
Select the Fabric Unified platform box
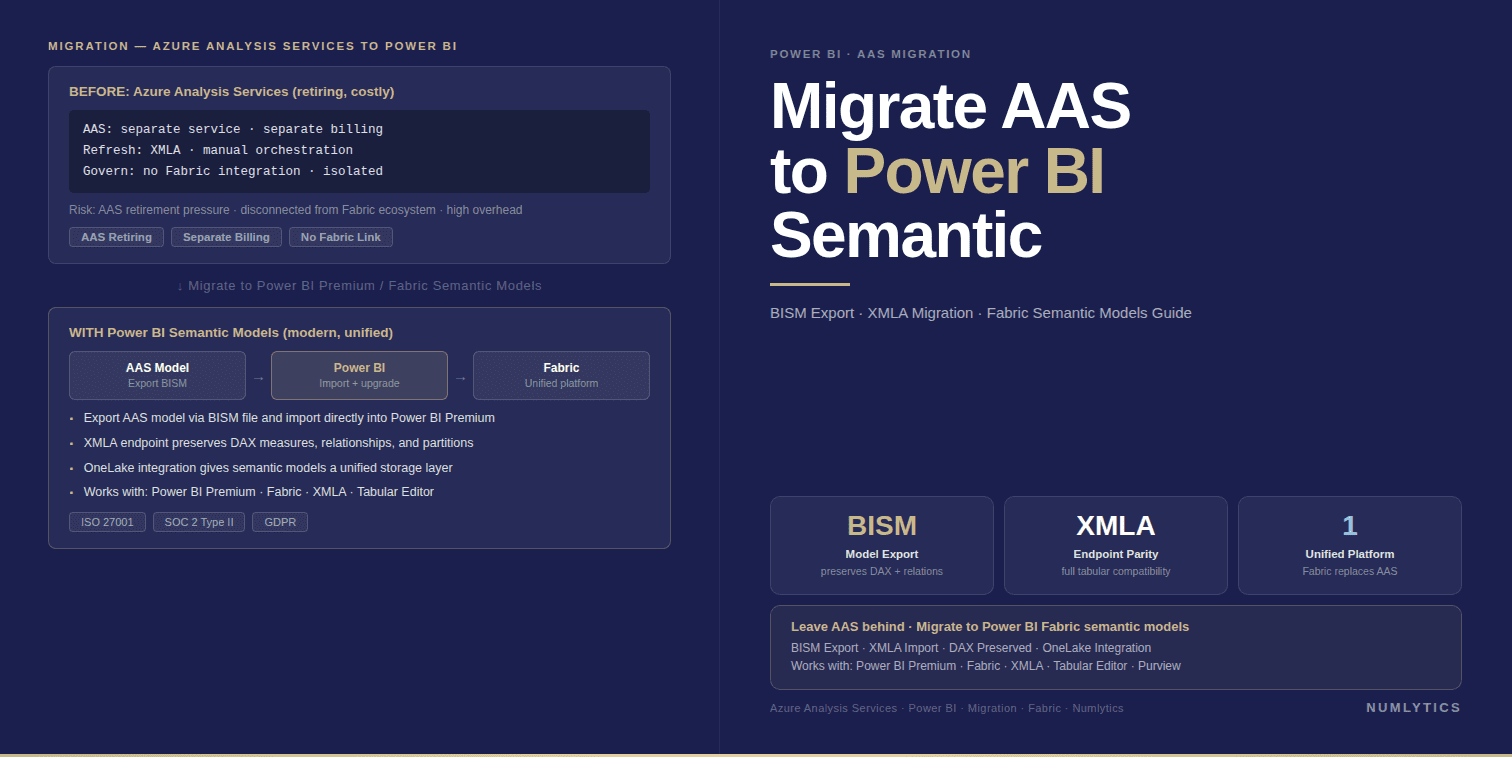coord(561,375)
